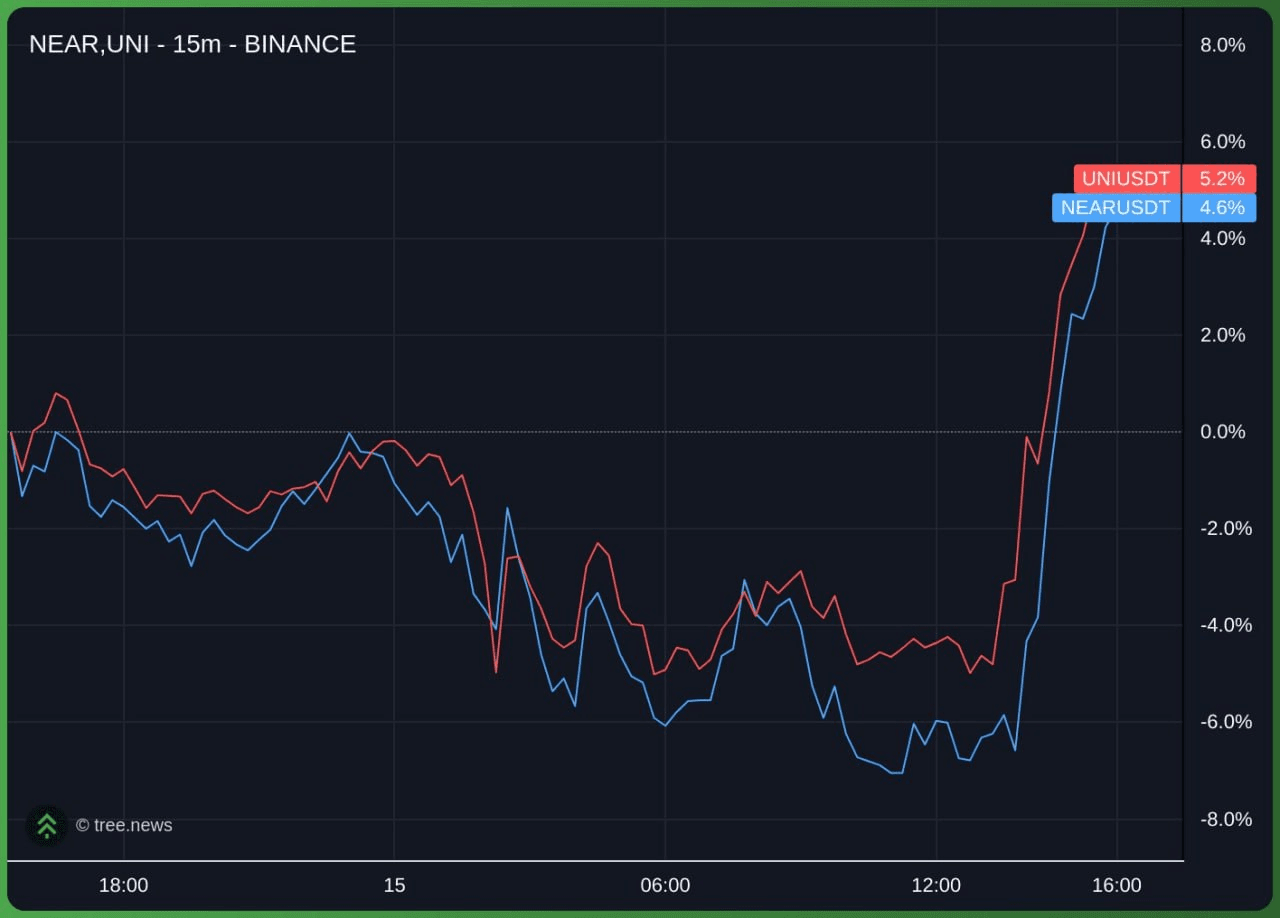Click the 12:00 time axis label
Screen dimensions: 1280x918
click(x=936, y=885)
